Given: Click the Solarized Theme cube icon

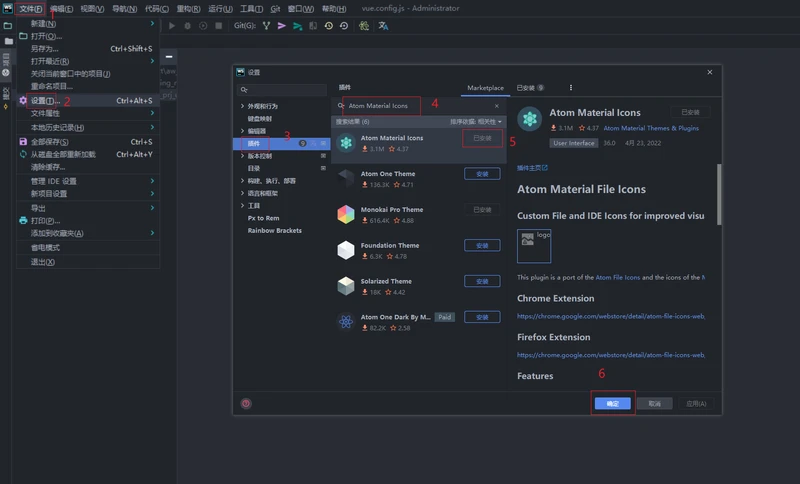Looking at the screenshot, I should click(346, 286).
